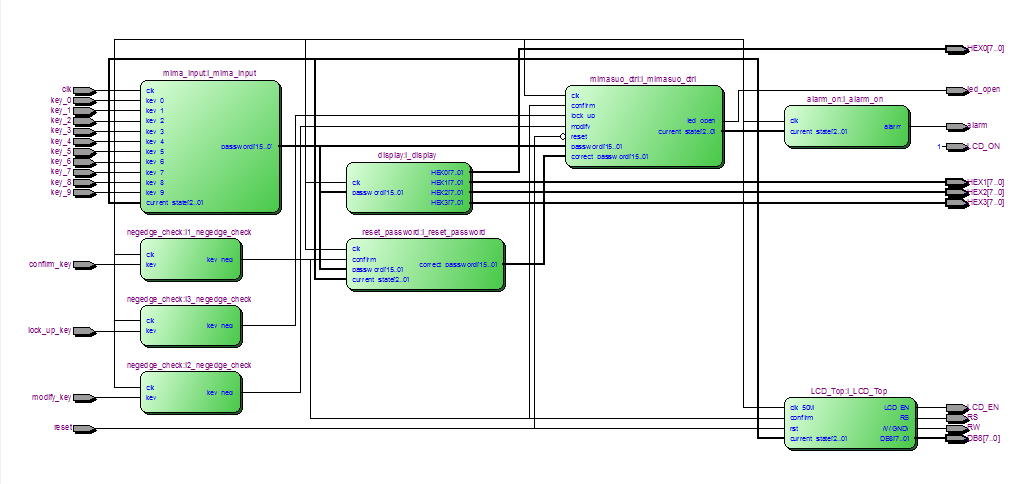
Task: Select the reset input pin
Action: [84, 429]
